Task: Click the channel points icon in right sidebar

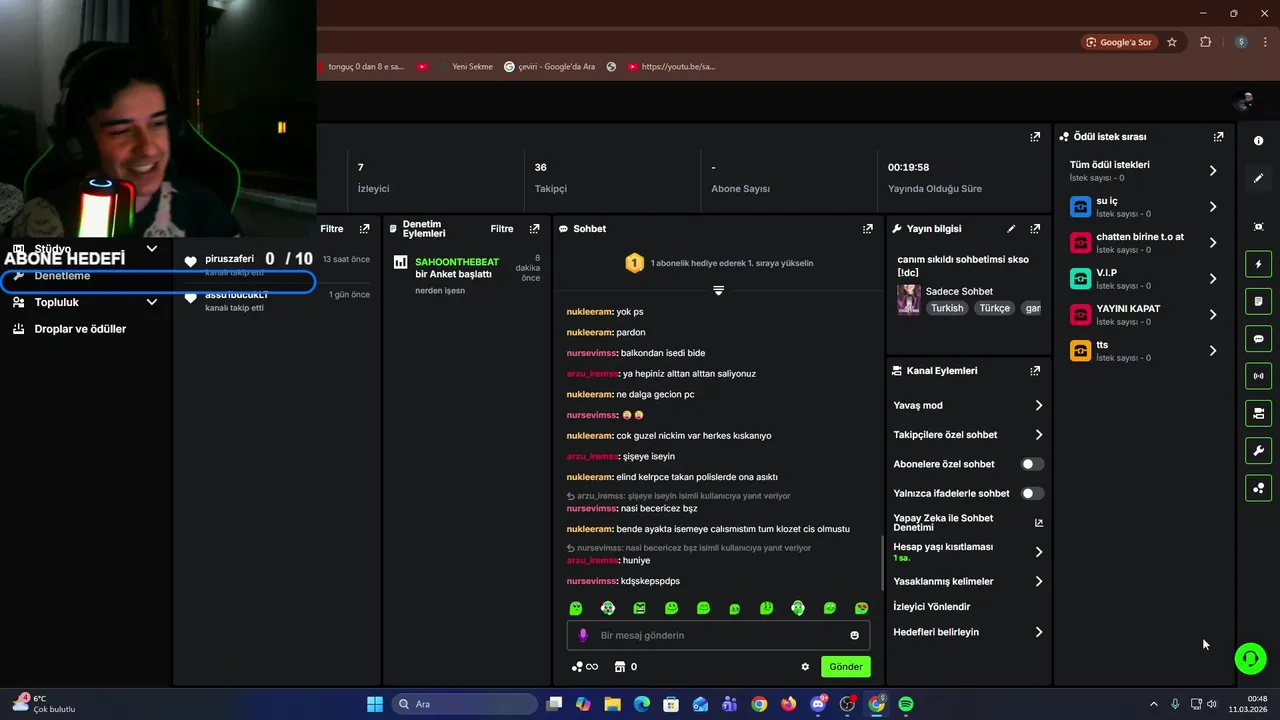Action: pos(1258,488)
